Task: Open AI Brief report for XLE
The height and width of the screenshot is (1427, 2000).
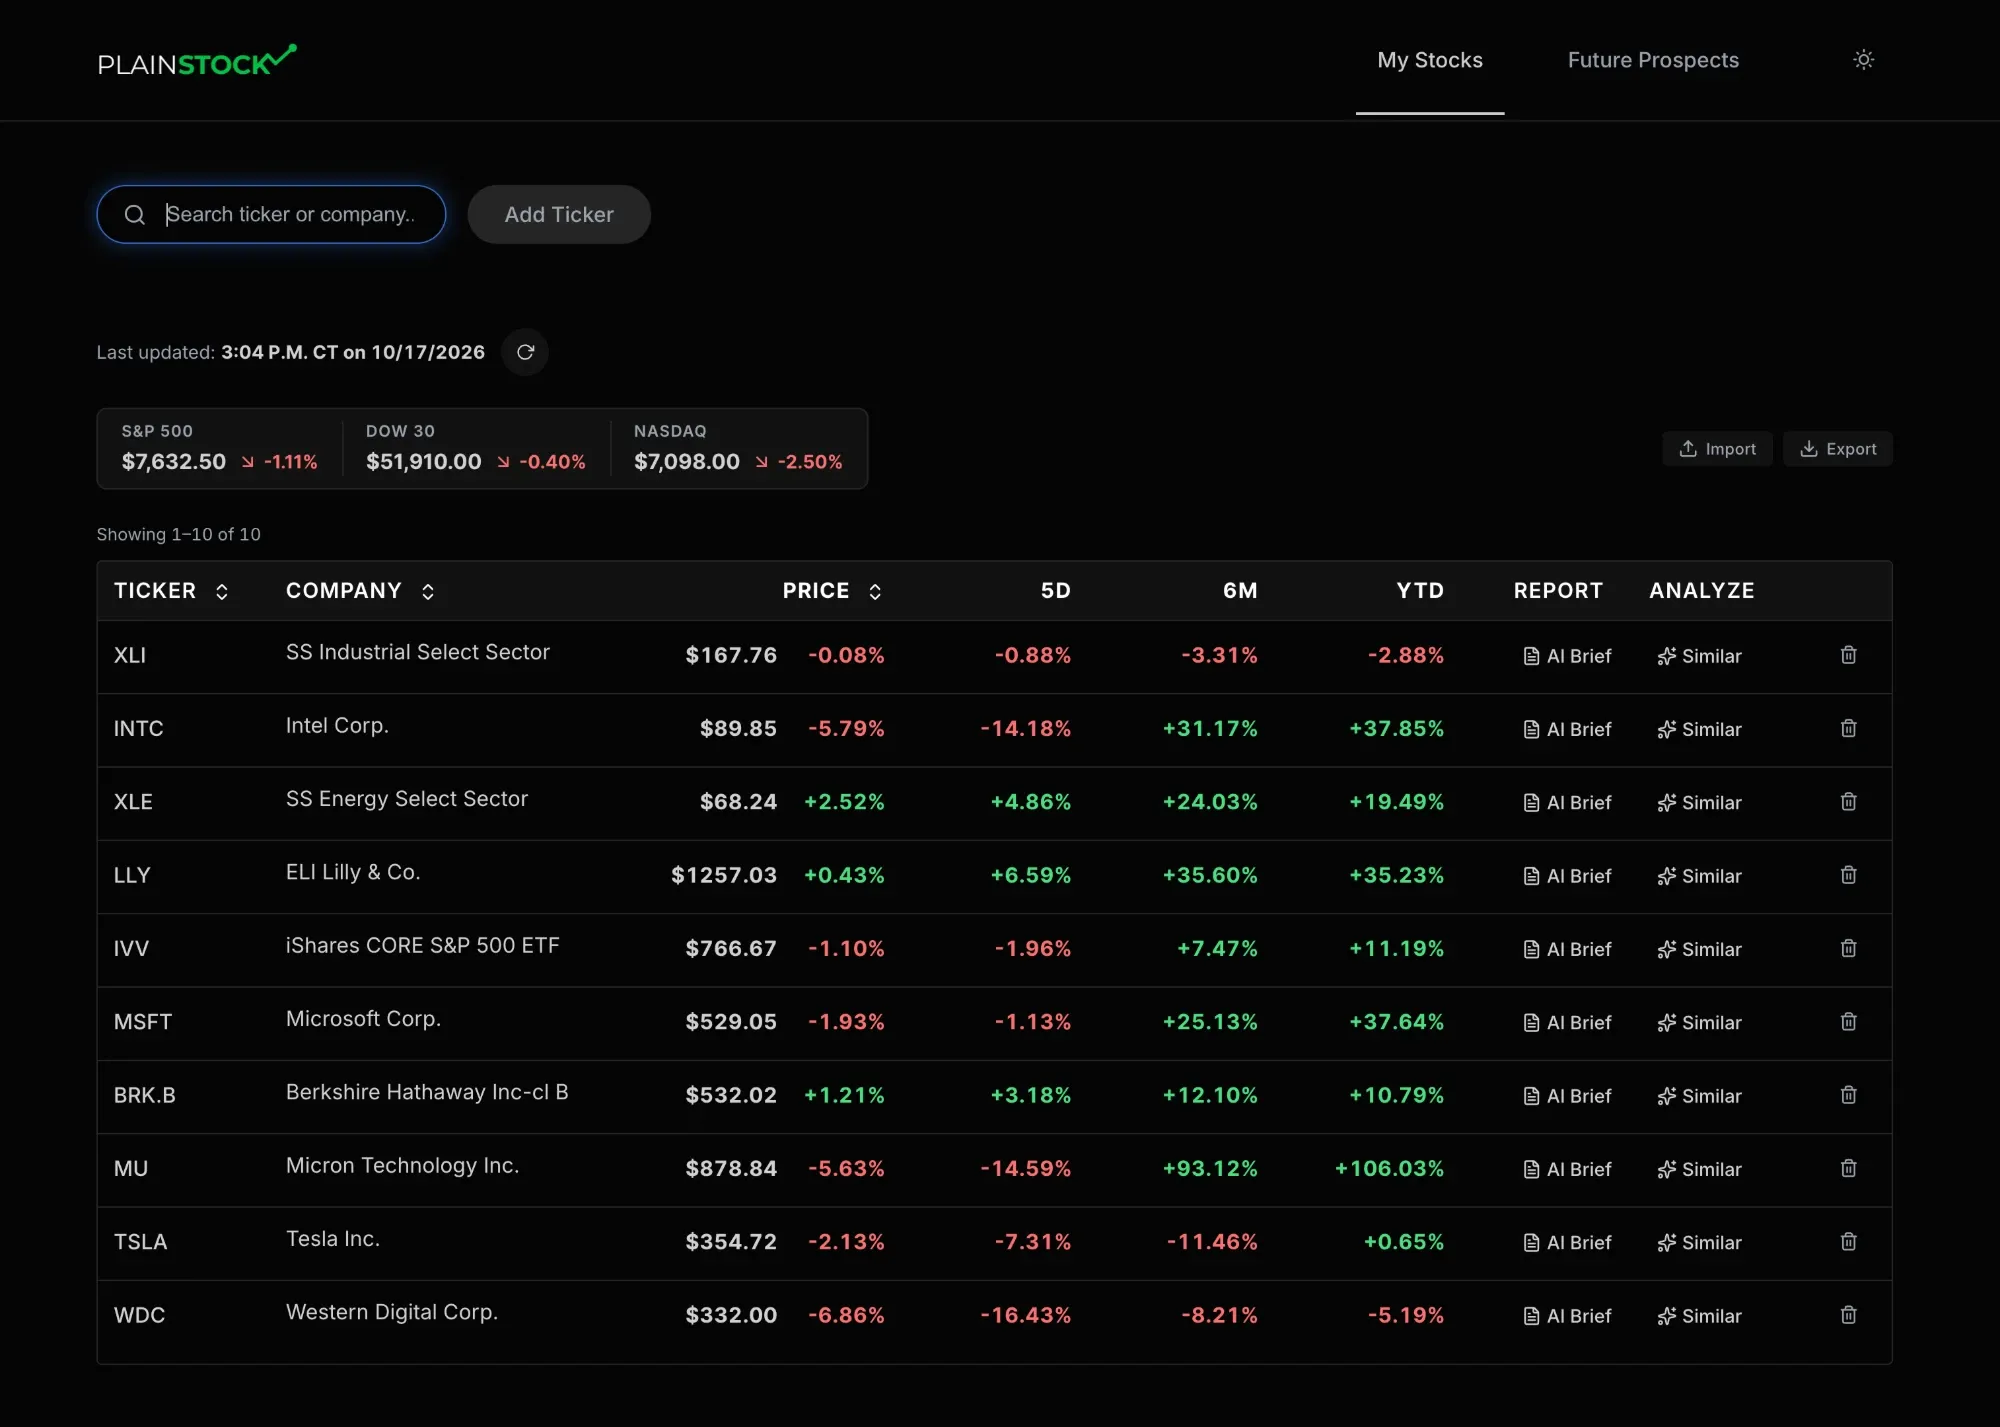Action: click(1567, 802)
